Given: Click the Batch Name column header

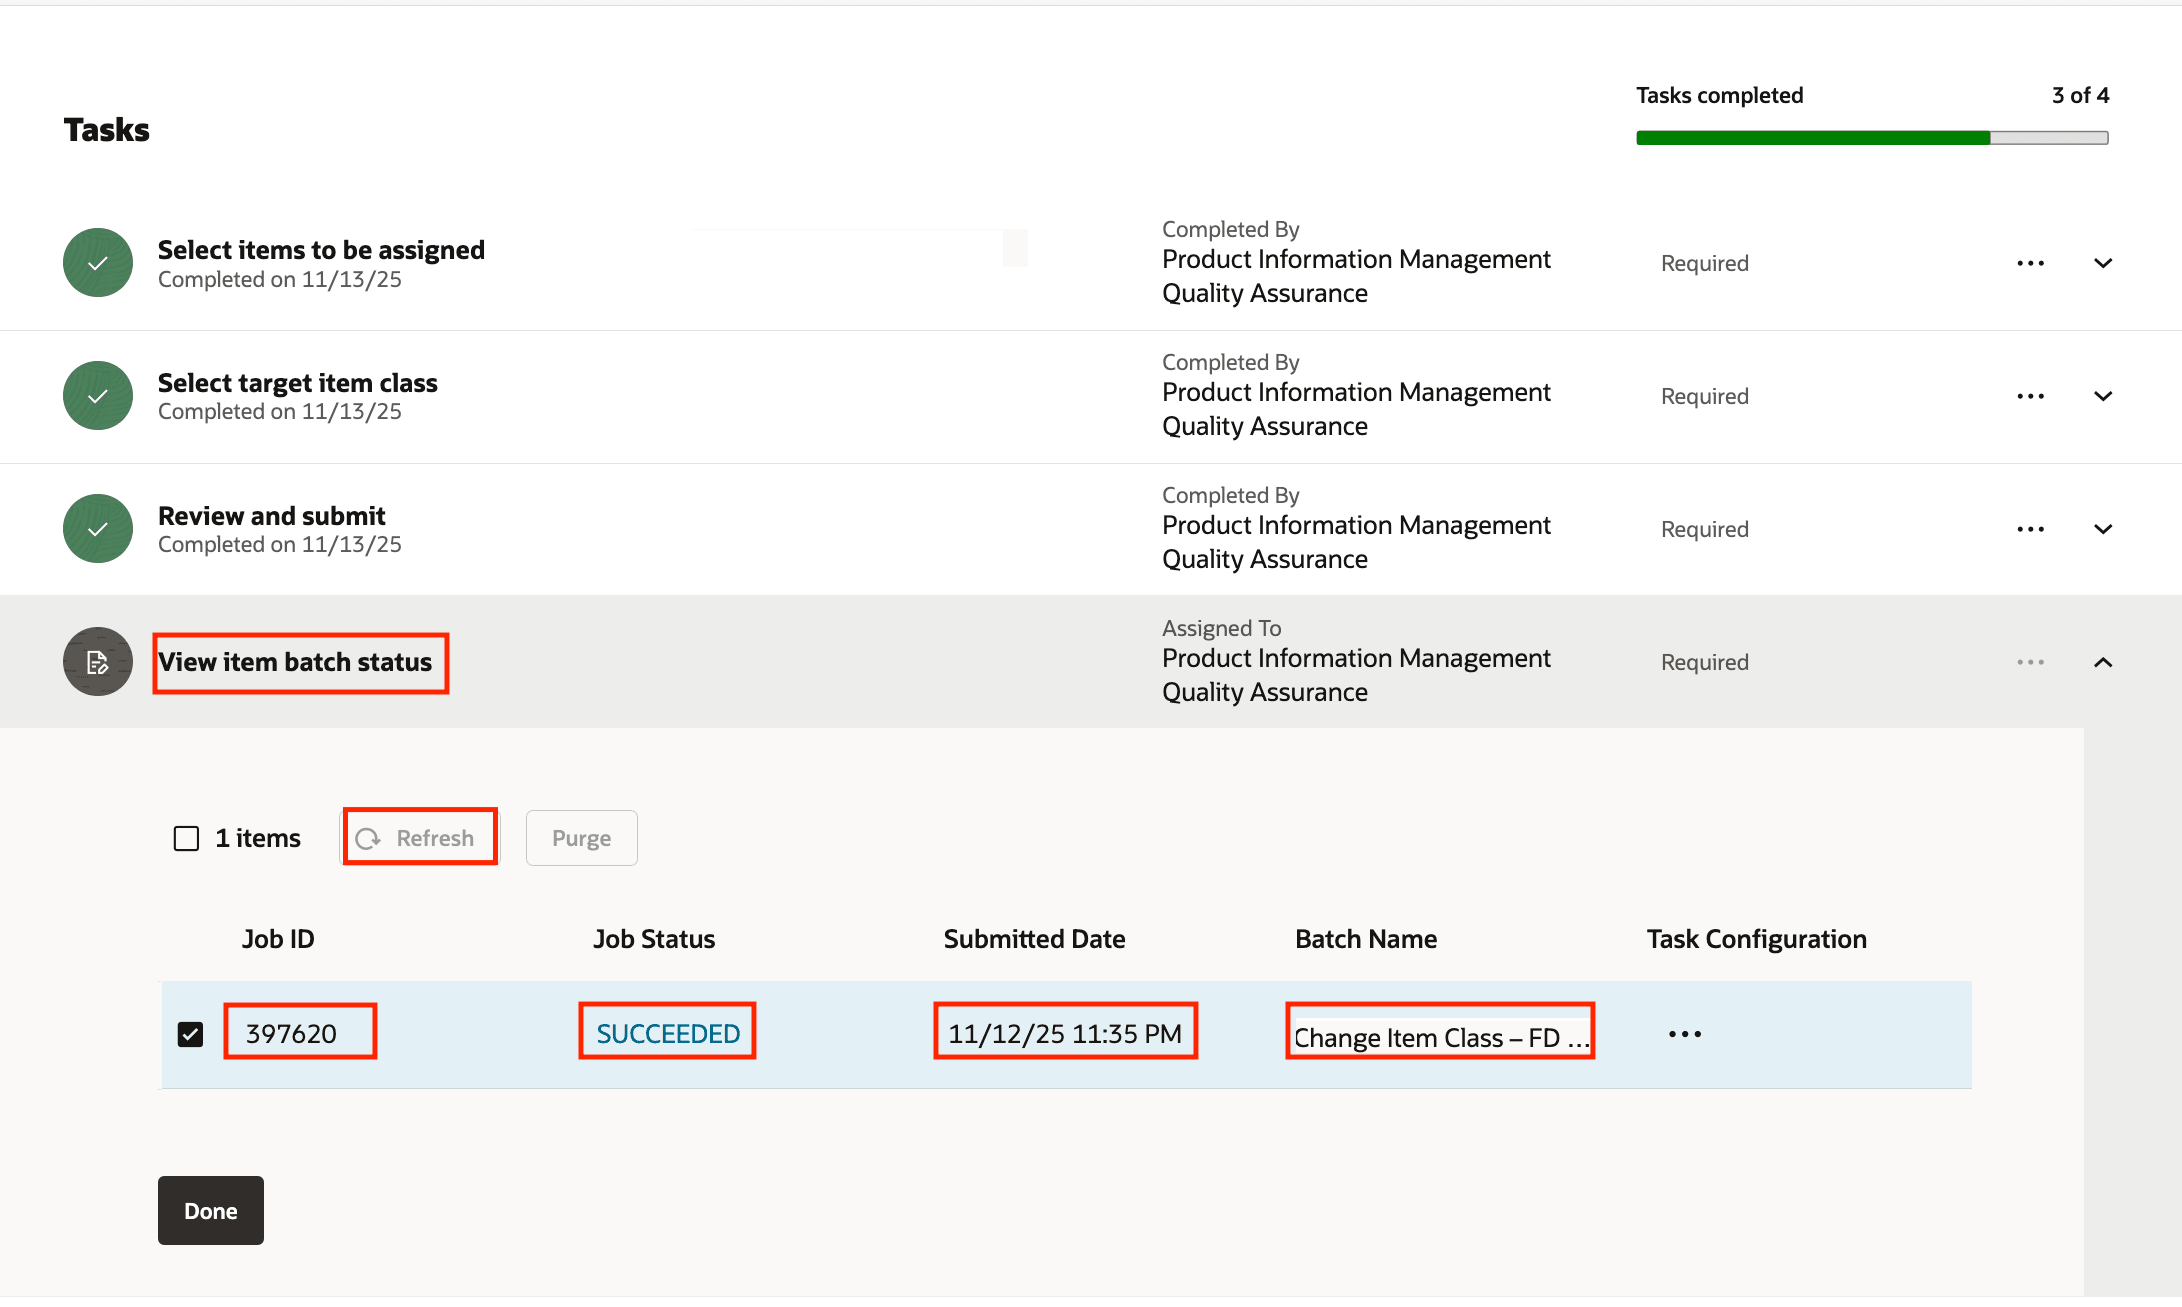Looking at the screenshot, I should coord(1366,938).
